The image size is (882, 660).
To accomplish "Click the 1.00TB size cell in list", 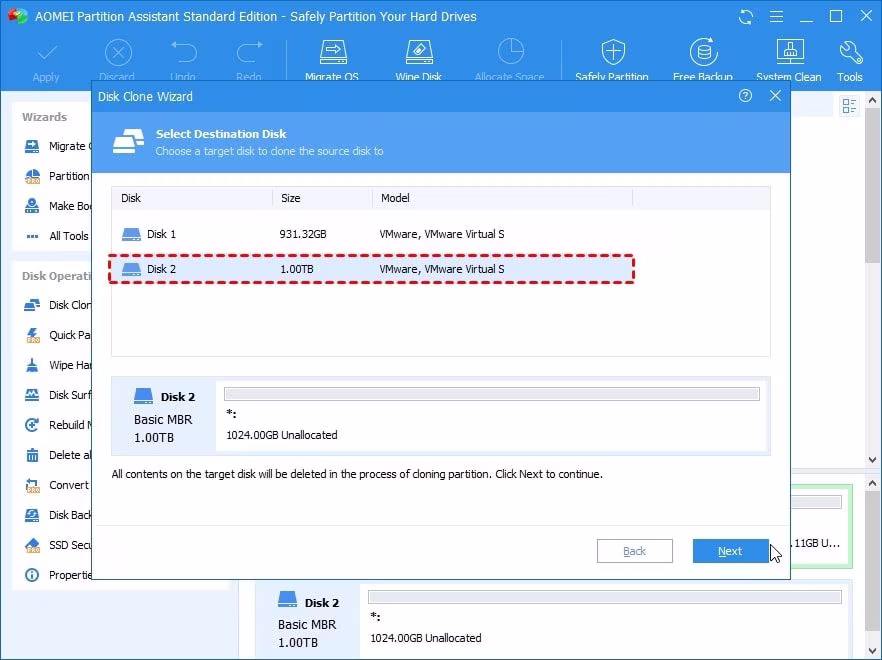I will pos(296,269).
